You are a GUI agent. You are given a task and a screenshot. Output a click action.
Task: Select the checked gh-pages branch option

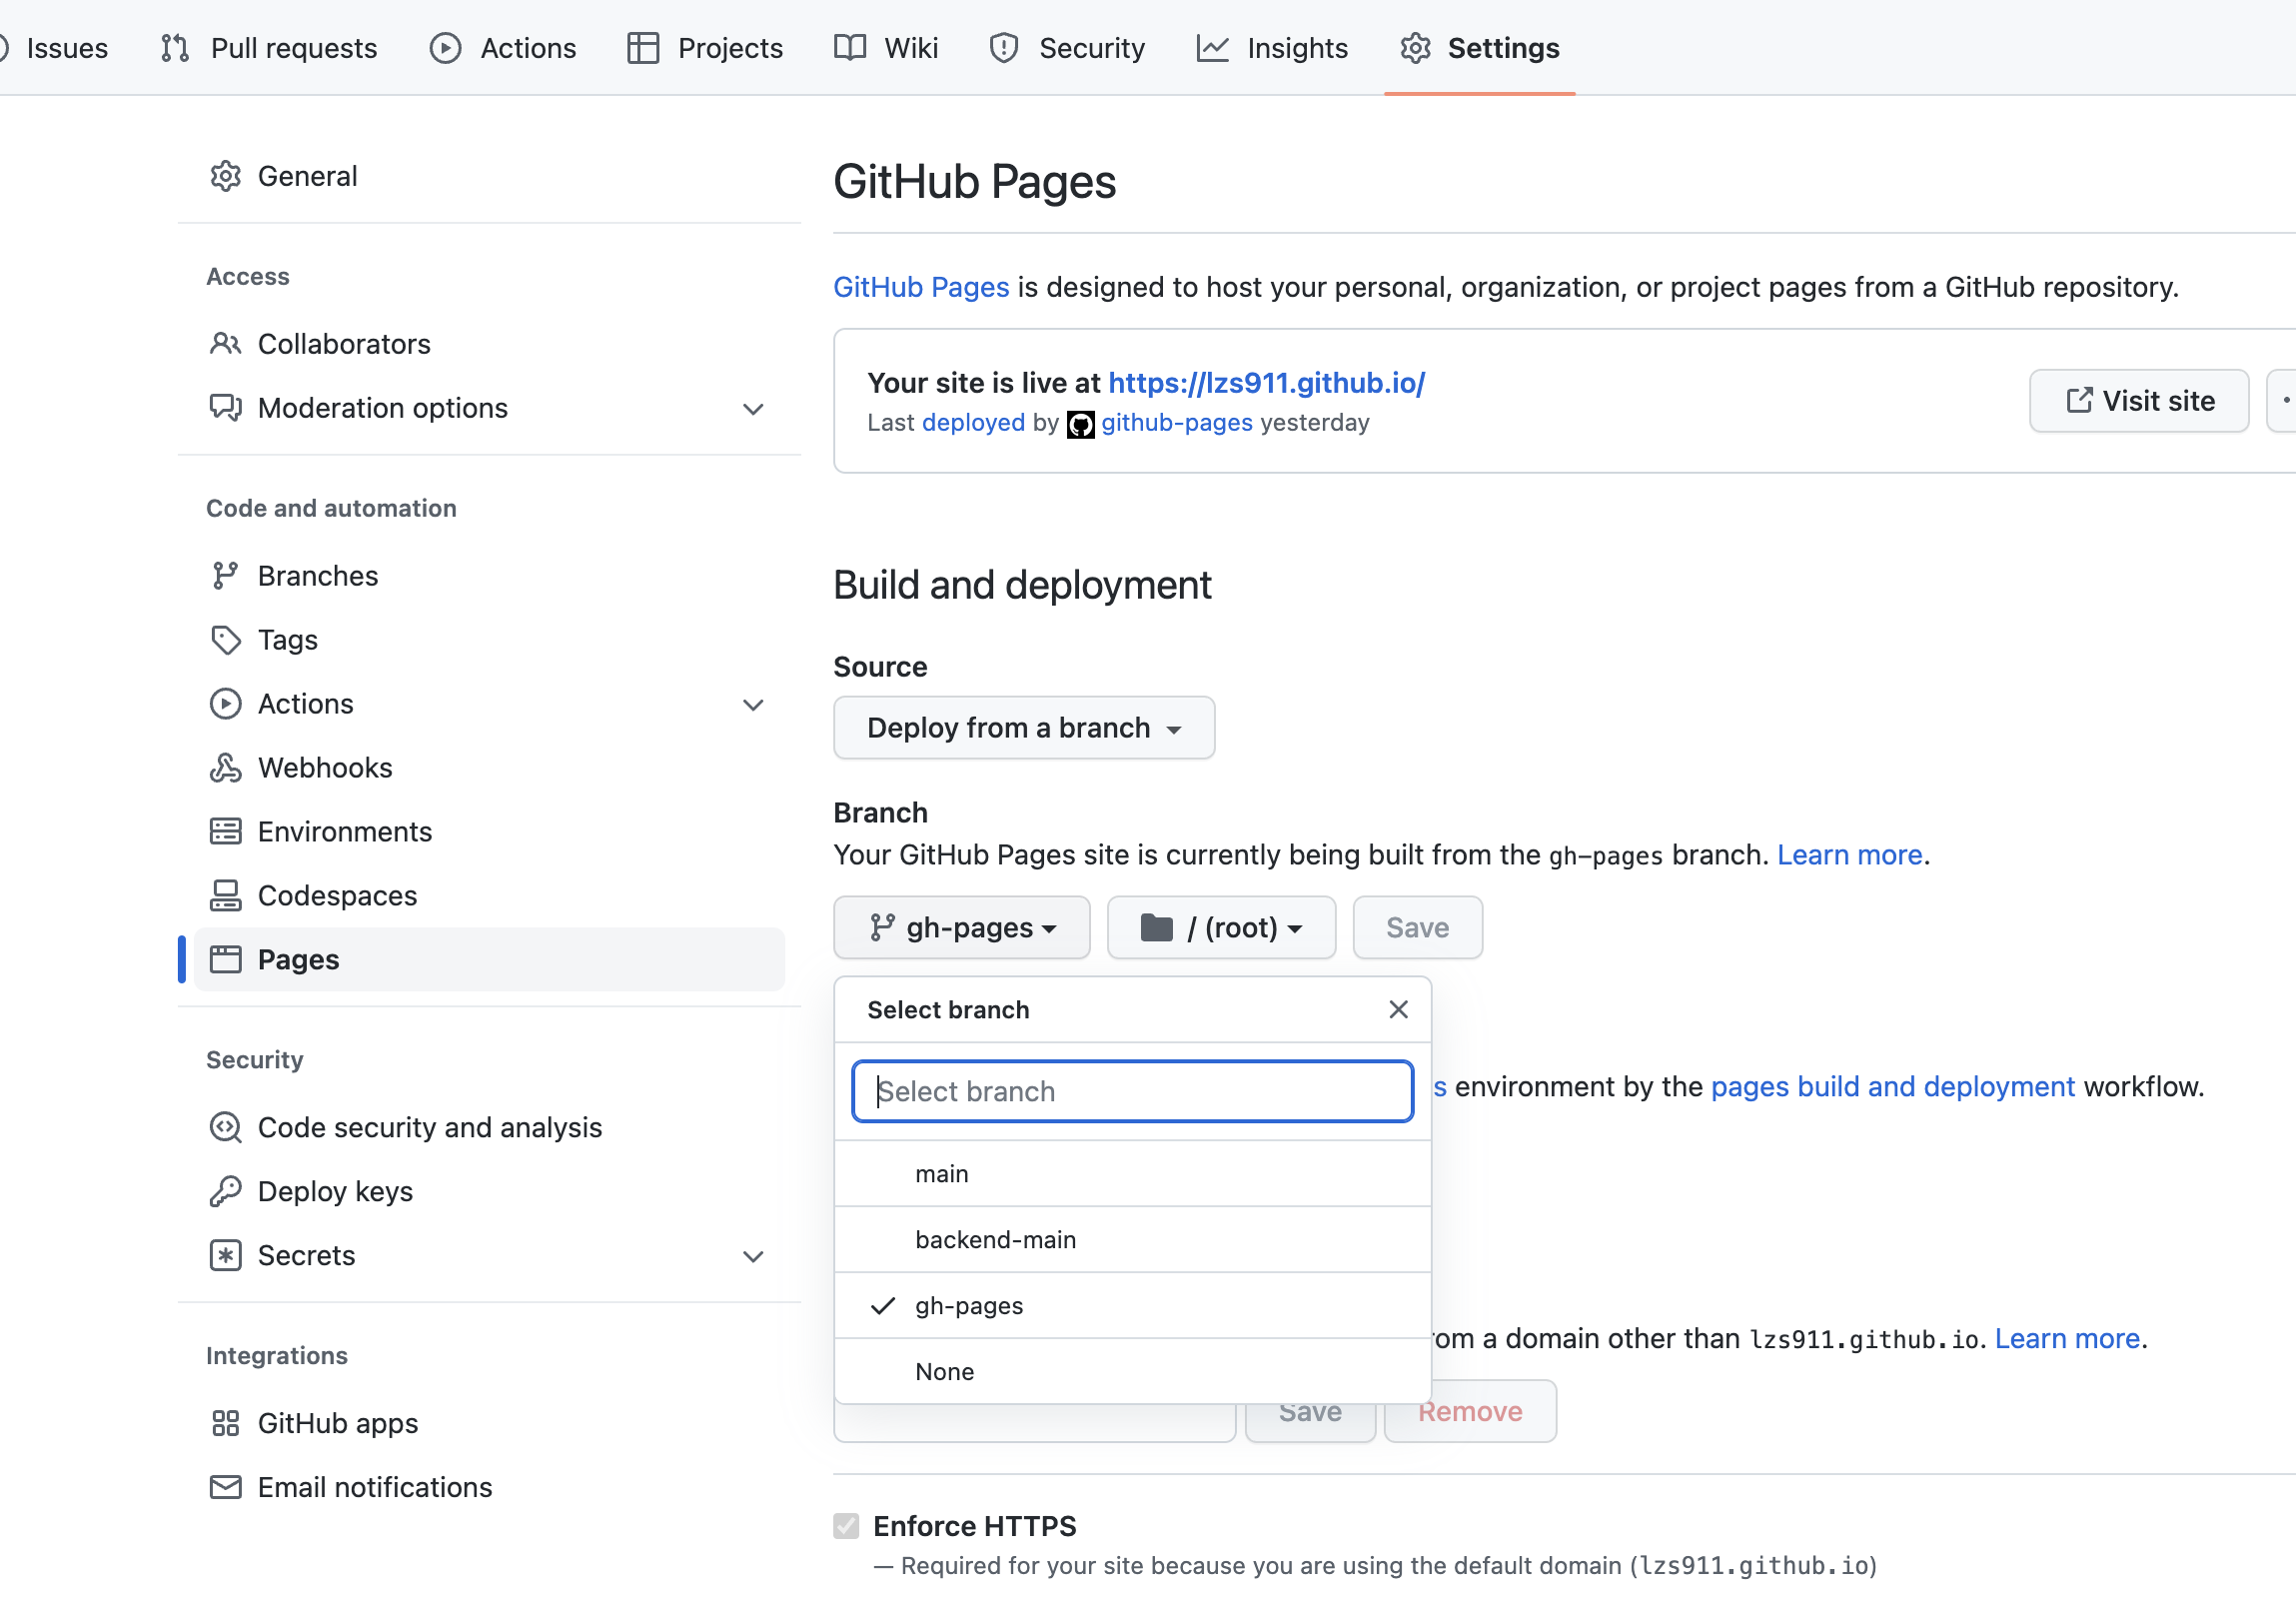click(1132, 1306)
